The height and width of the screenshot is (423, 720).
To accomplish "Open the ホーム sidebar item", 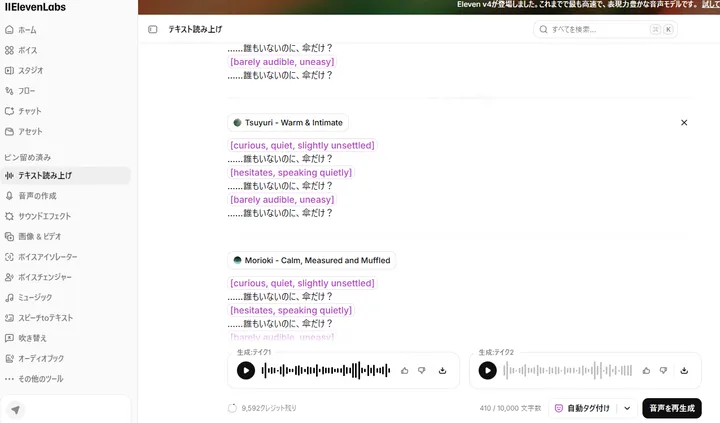I will (65, 30).
